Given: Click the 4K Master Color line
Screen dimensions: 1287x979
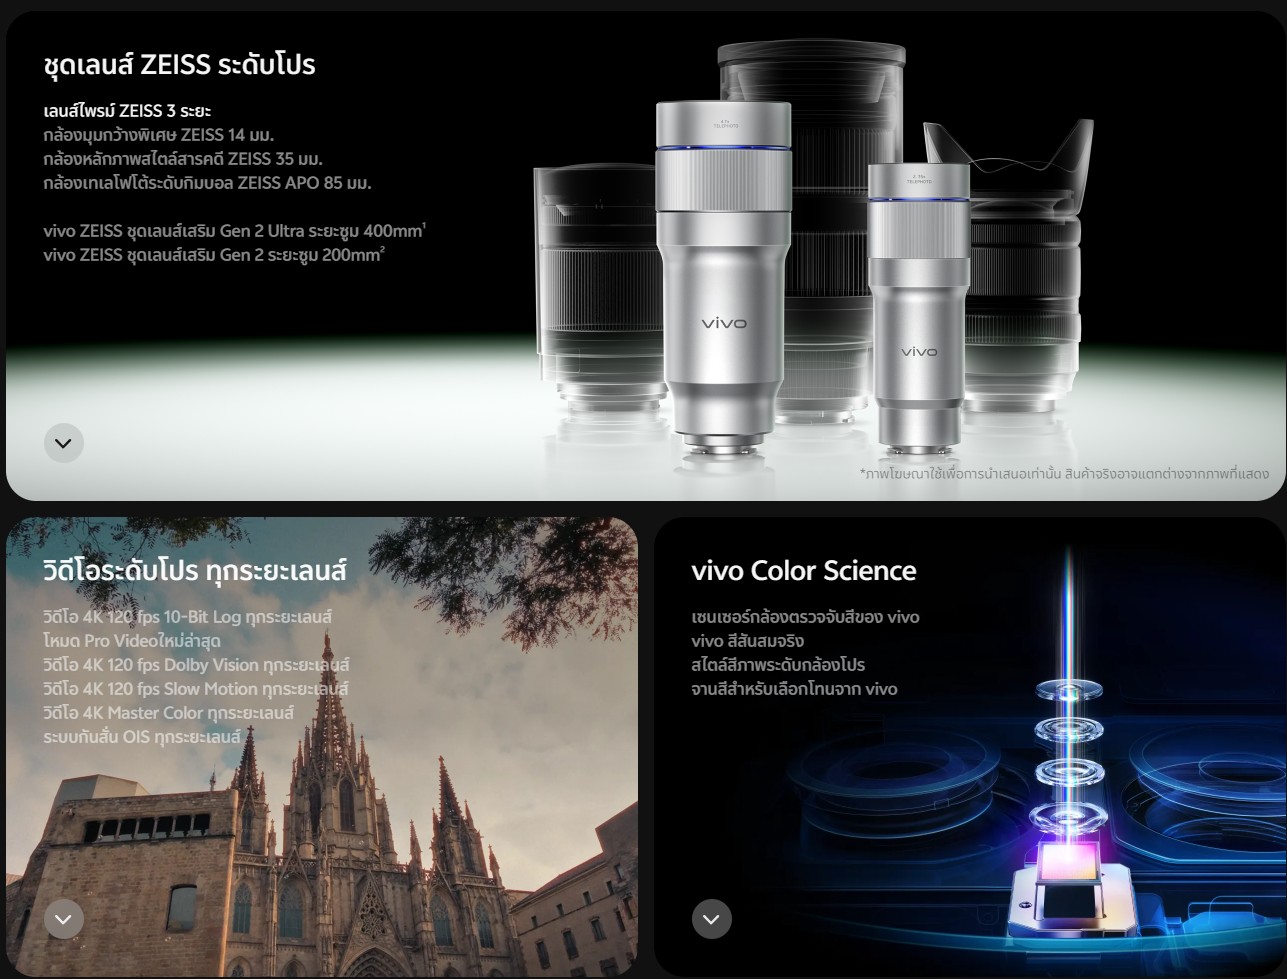Looking at the screenshot, I should pos(168,713).
